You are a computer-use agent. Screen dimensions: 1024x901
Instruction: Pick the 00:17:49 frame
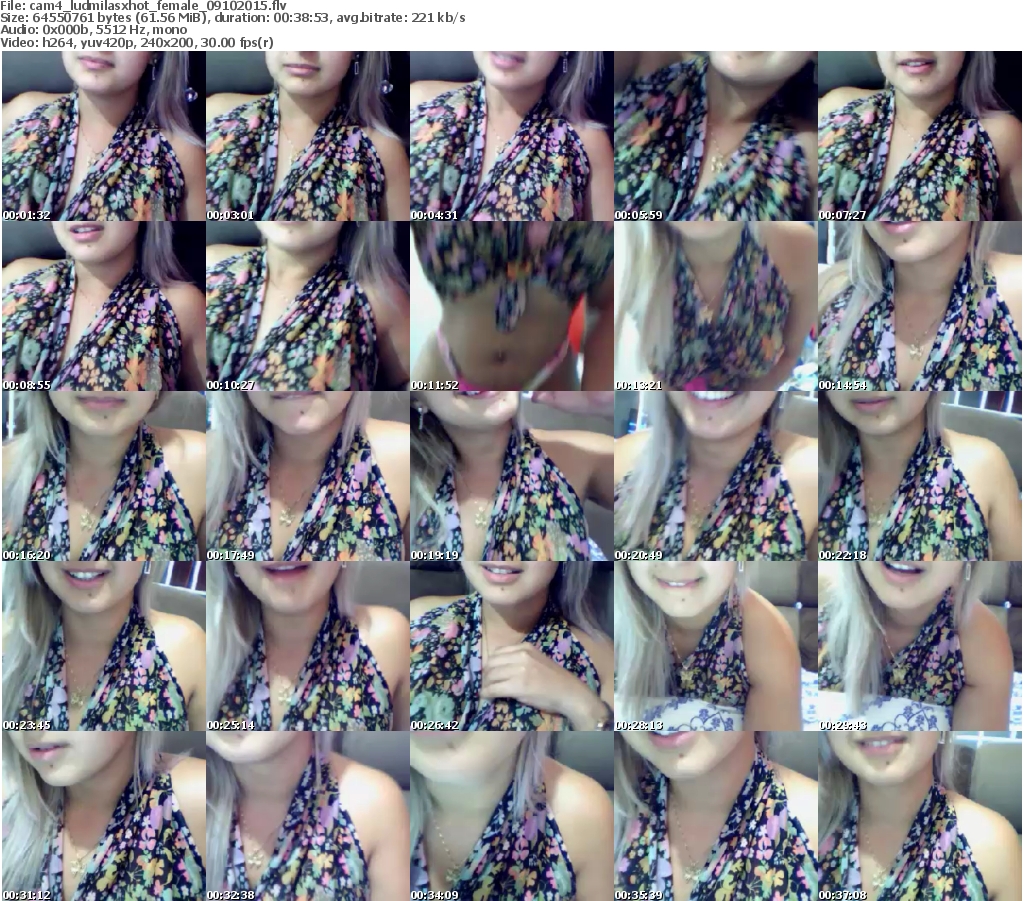pyautogui.click(x=308, y=476)
